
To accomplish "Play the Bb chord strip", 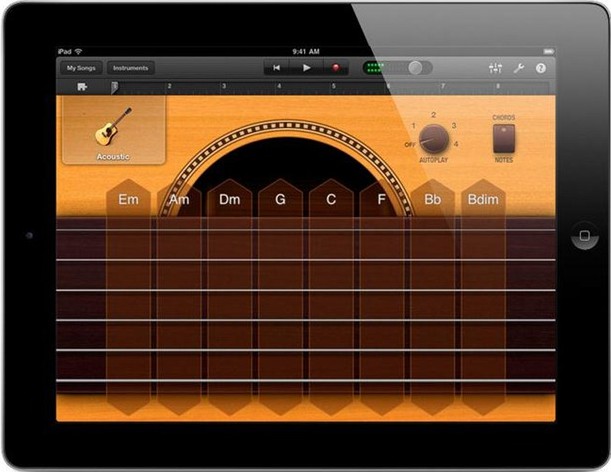I will point(433,297).
